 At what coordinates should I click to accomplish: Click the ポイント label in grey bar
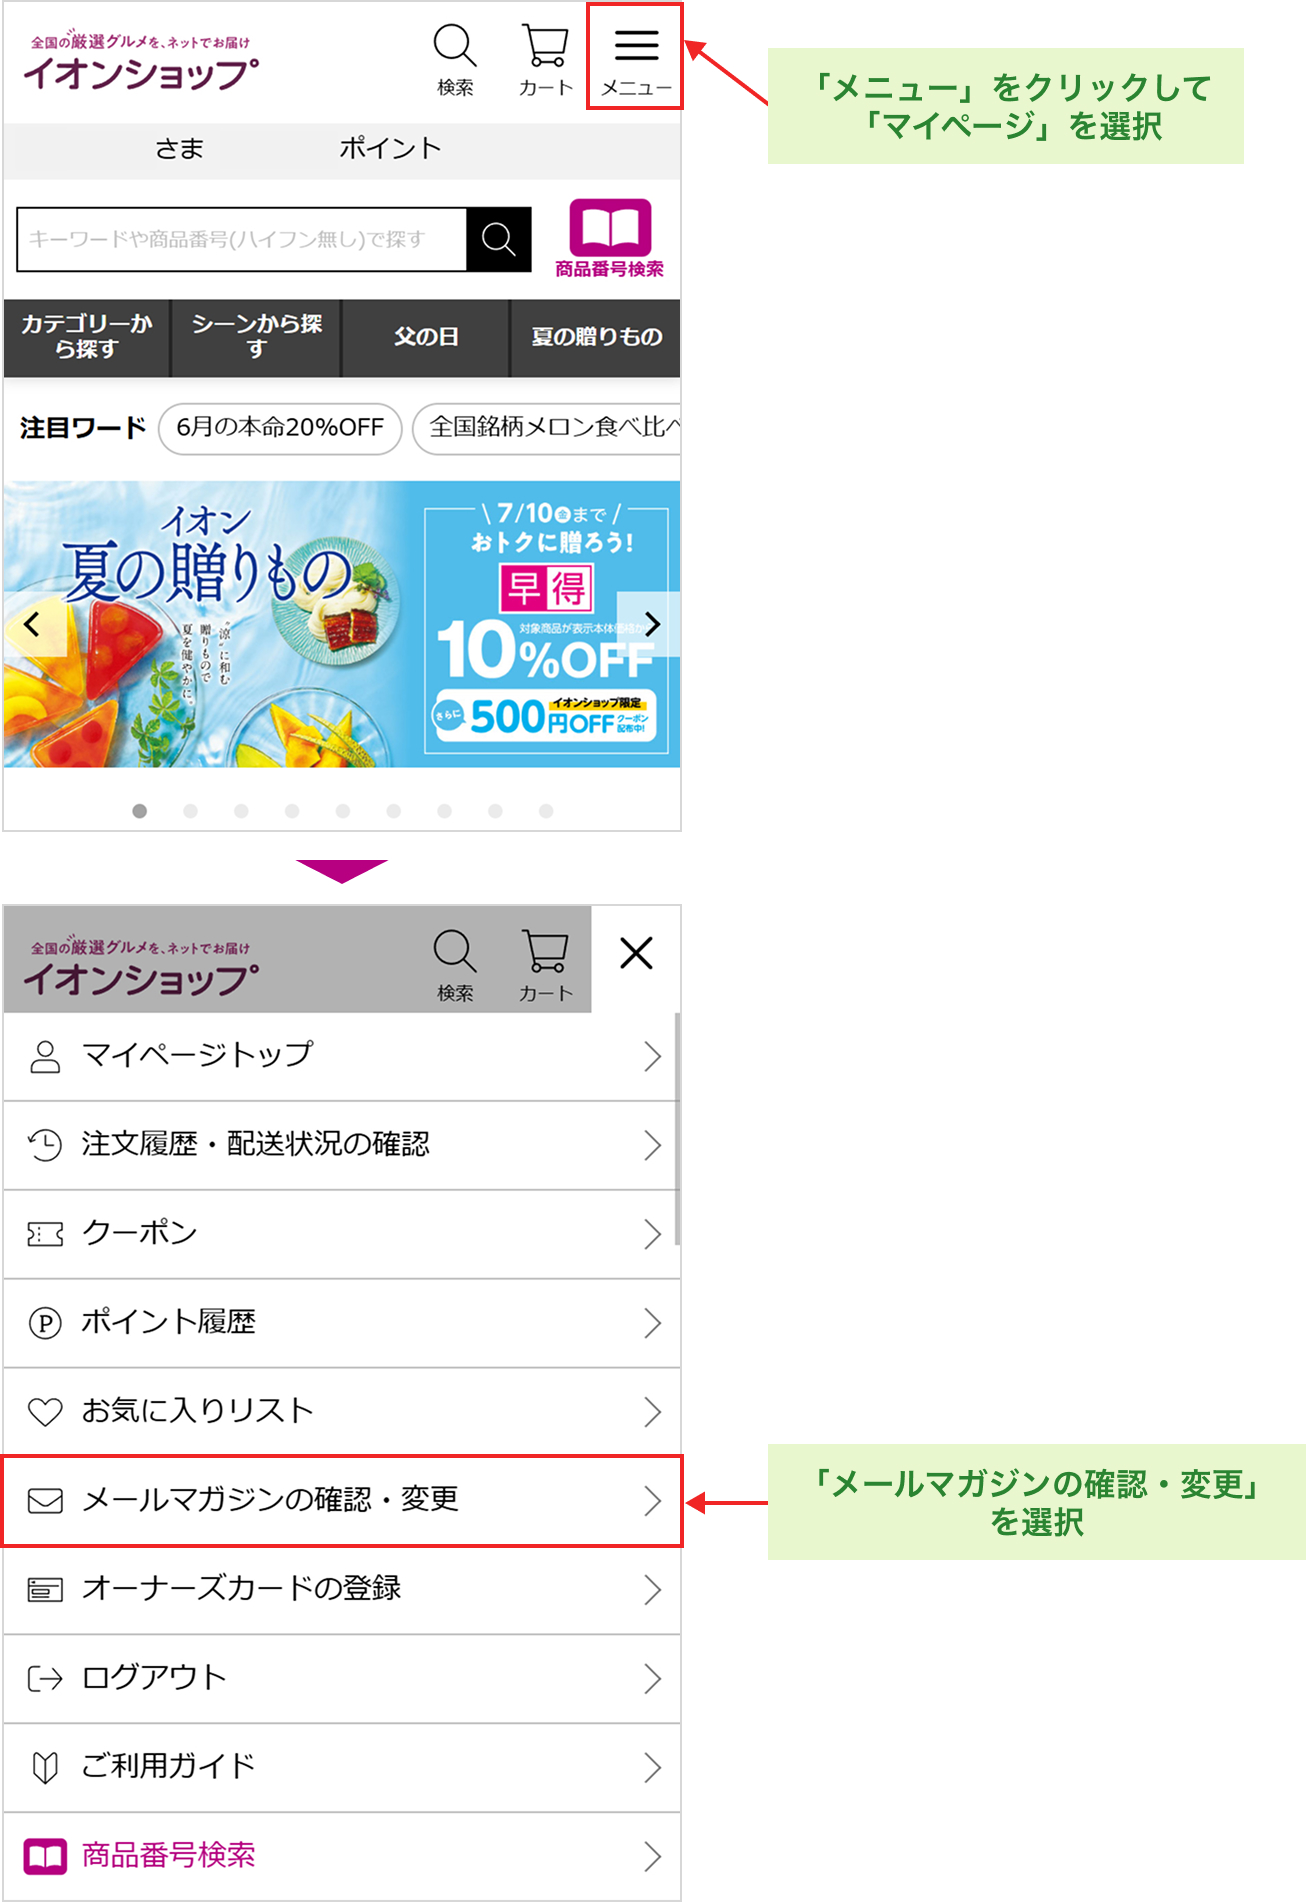390,149
